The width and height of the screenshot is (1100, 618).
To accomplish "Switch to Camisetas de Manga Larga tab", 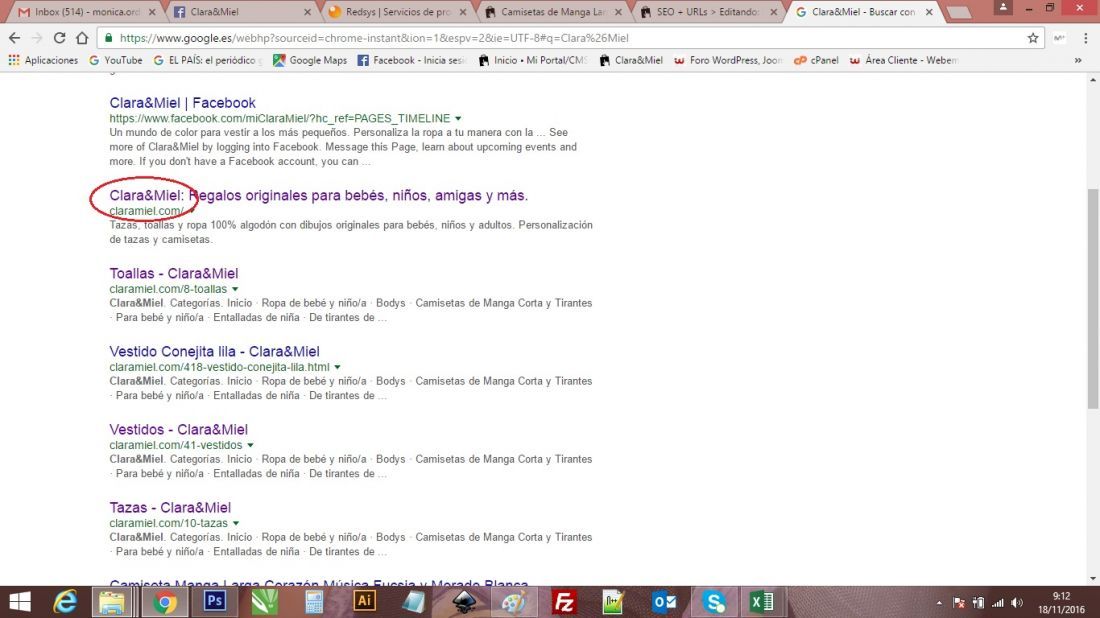I will (553, 12).
